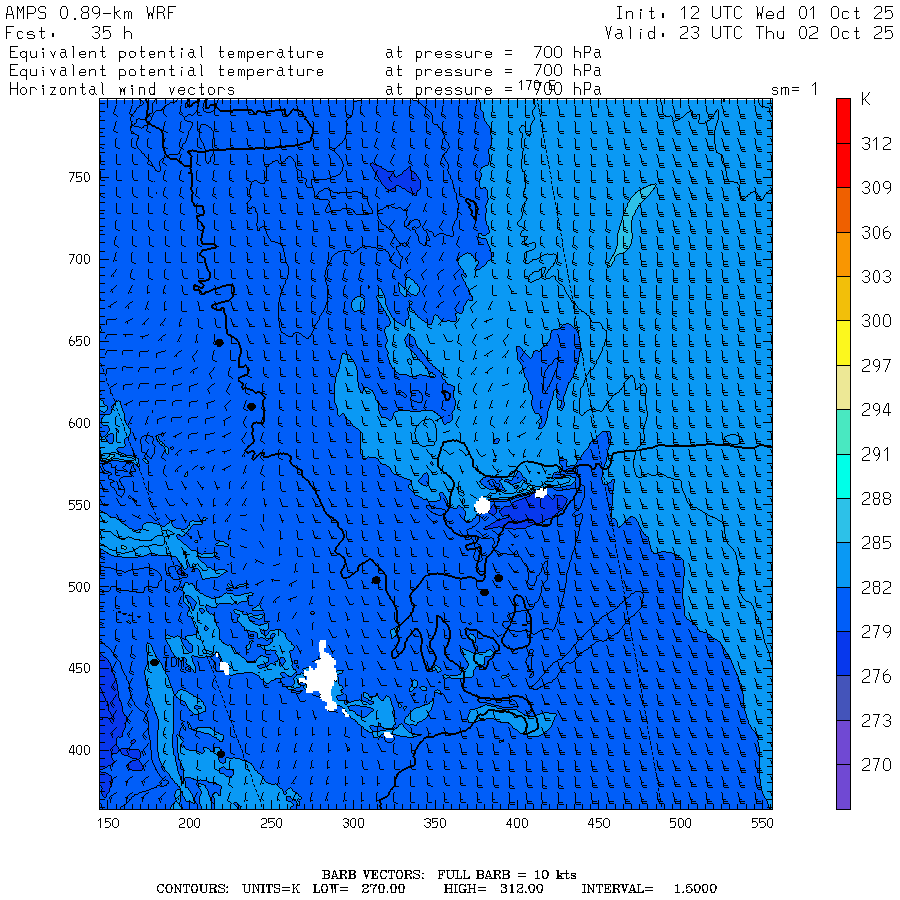
Task: Select the 297 colorbar label
Action: tap(876, 366)
